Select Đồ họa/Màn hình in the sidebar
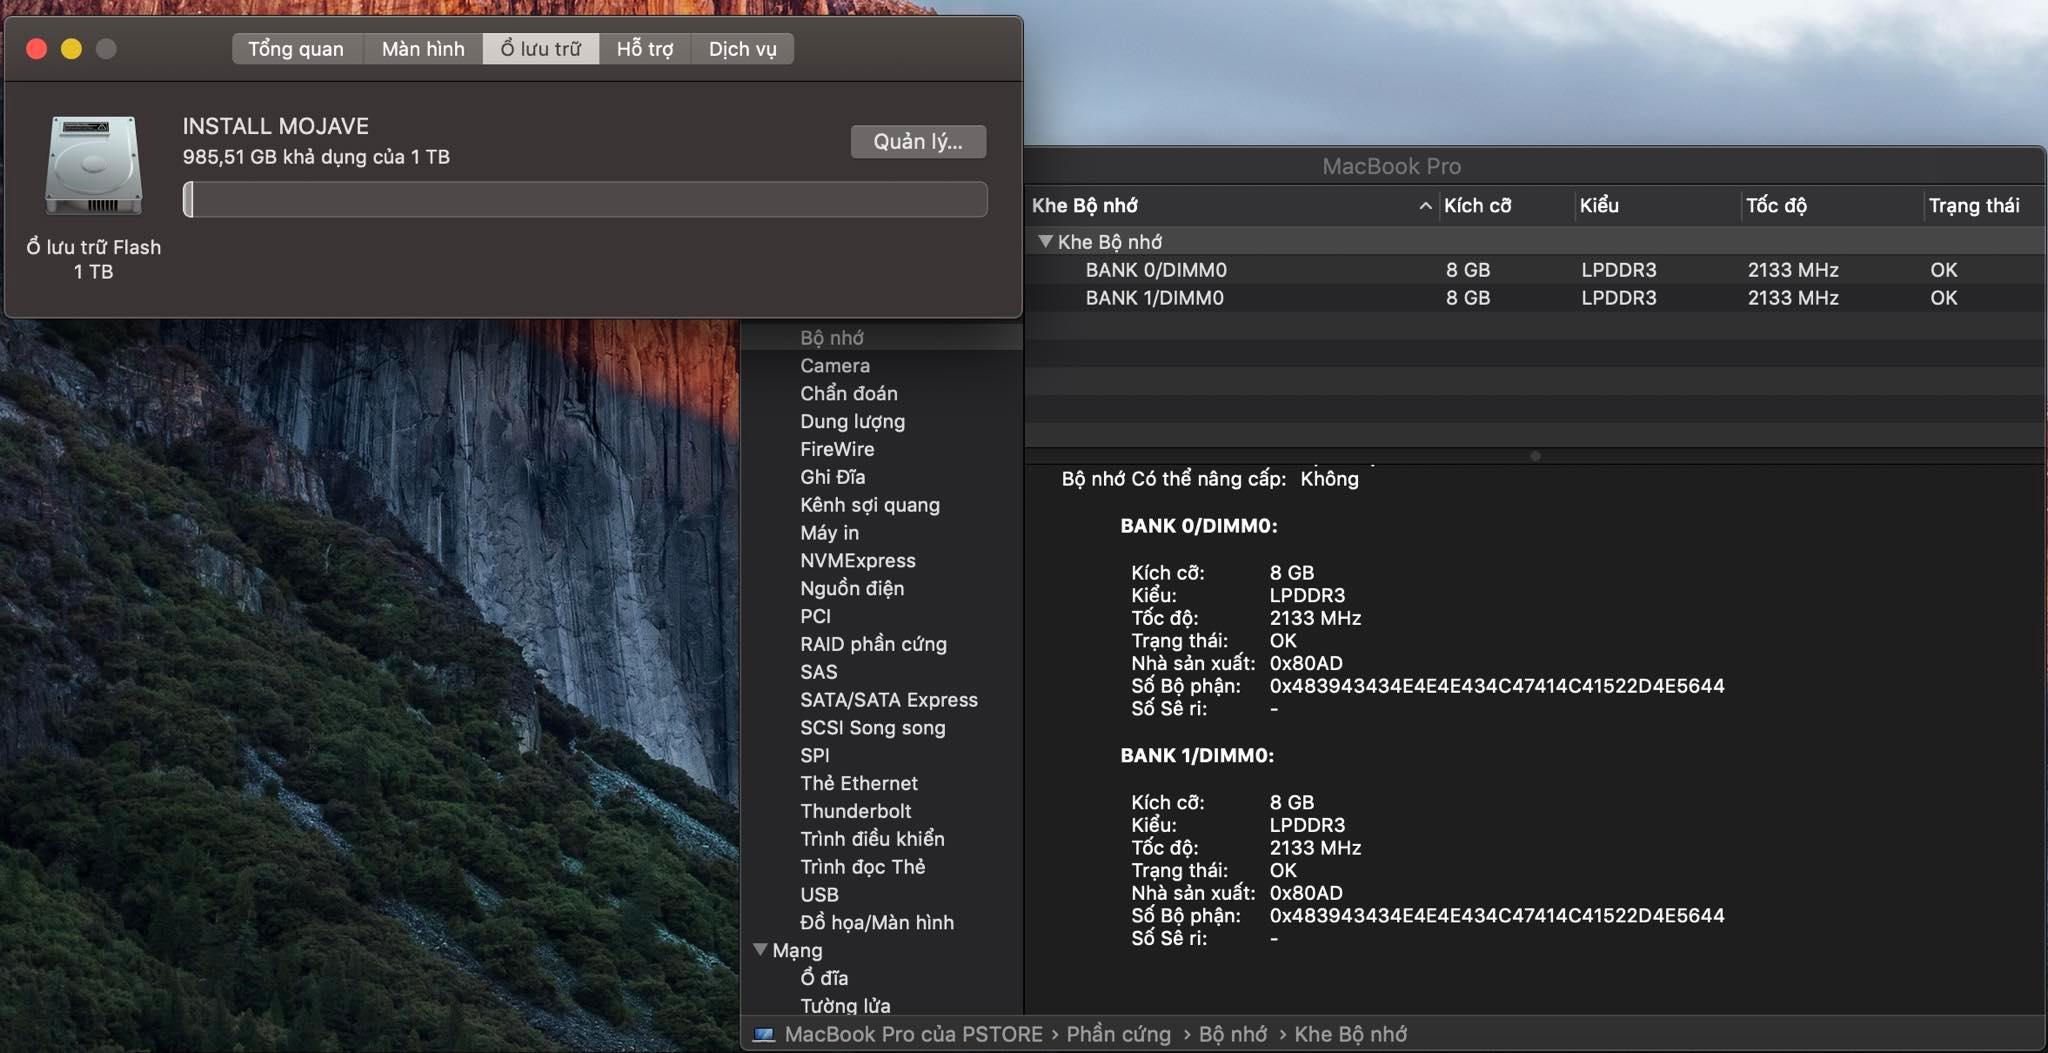Viewport: 2048px width, 1053px height. (876, 923)
